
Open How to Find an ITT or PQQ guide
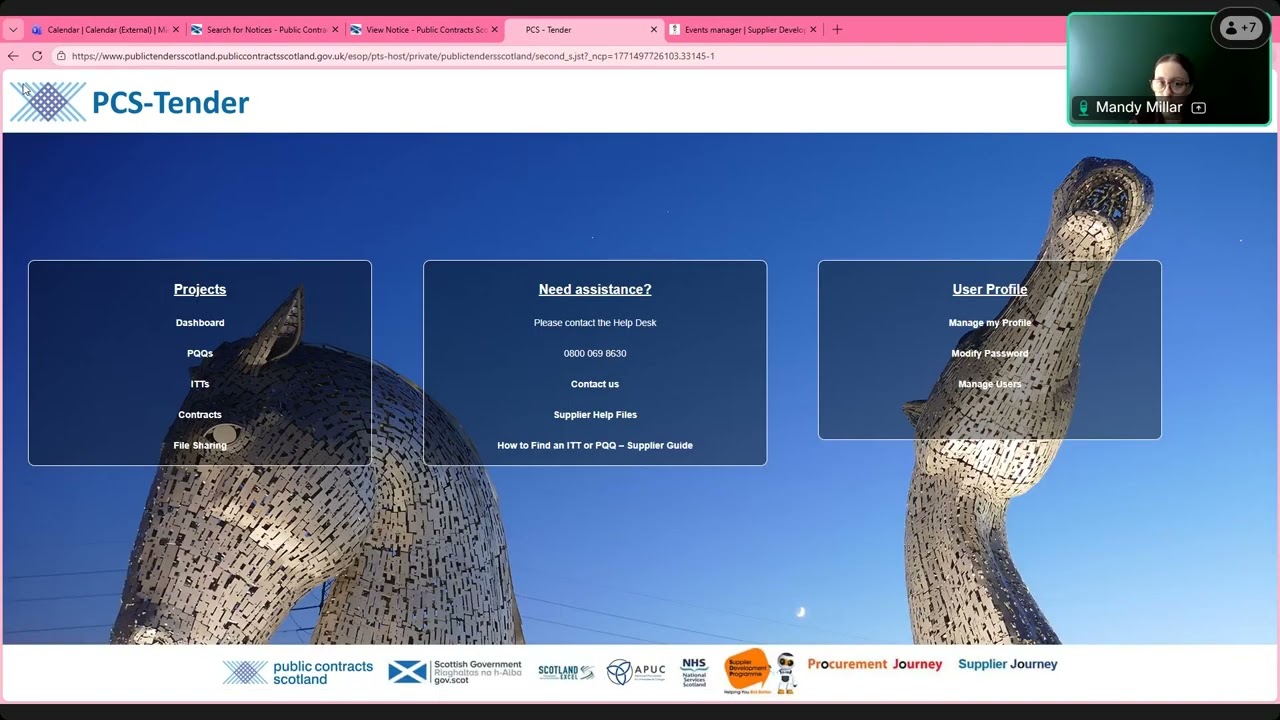coord(595,445)
